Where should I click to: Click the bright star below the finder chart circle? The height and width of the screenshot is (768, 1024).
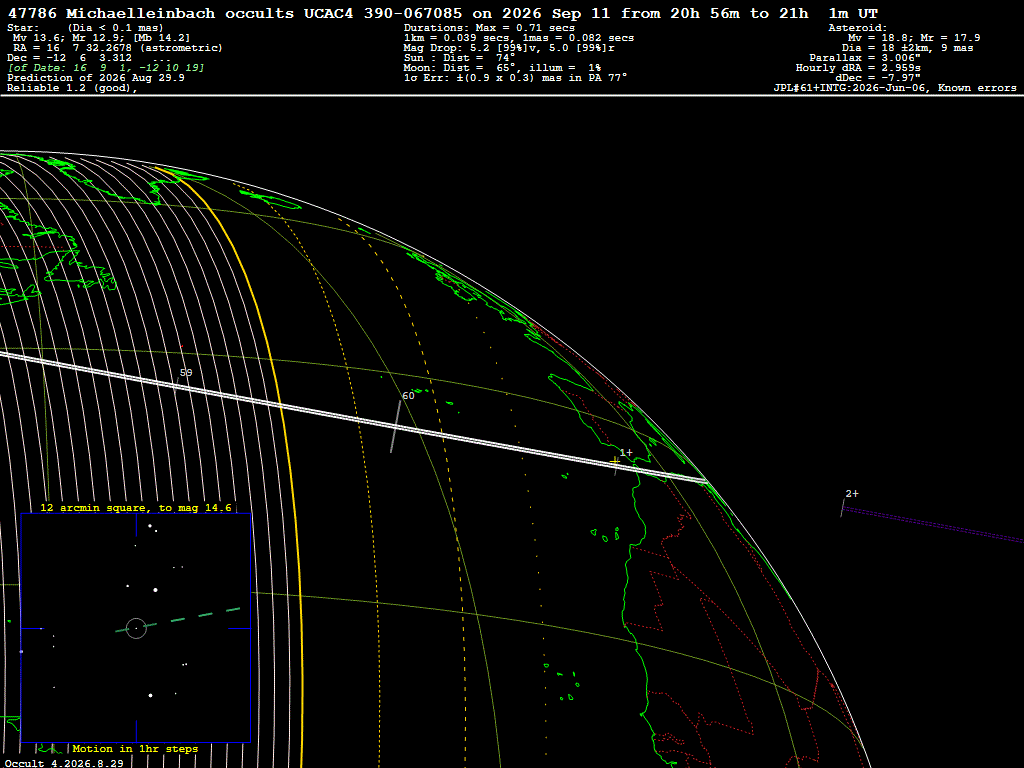point(150,696)
